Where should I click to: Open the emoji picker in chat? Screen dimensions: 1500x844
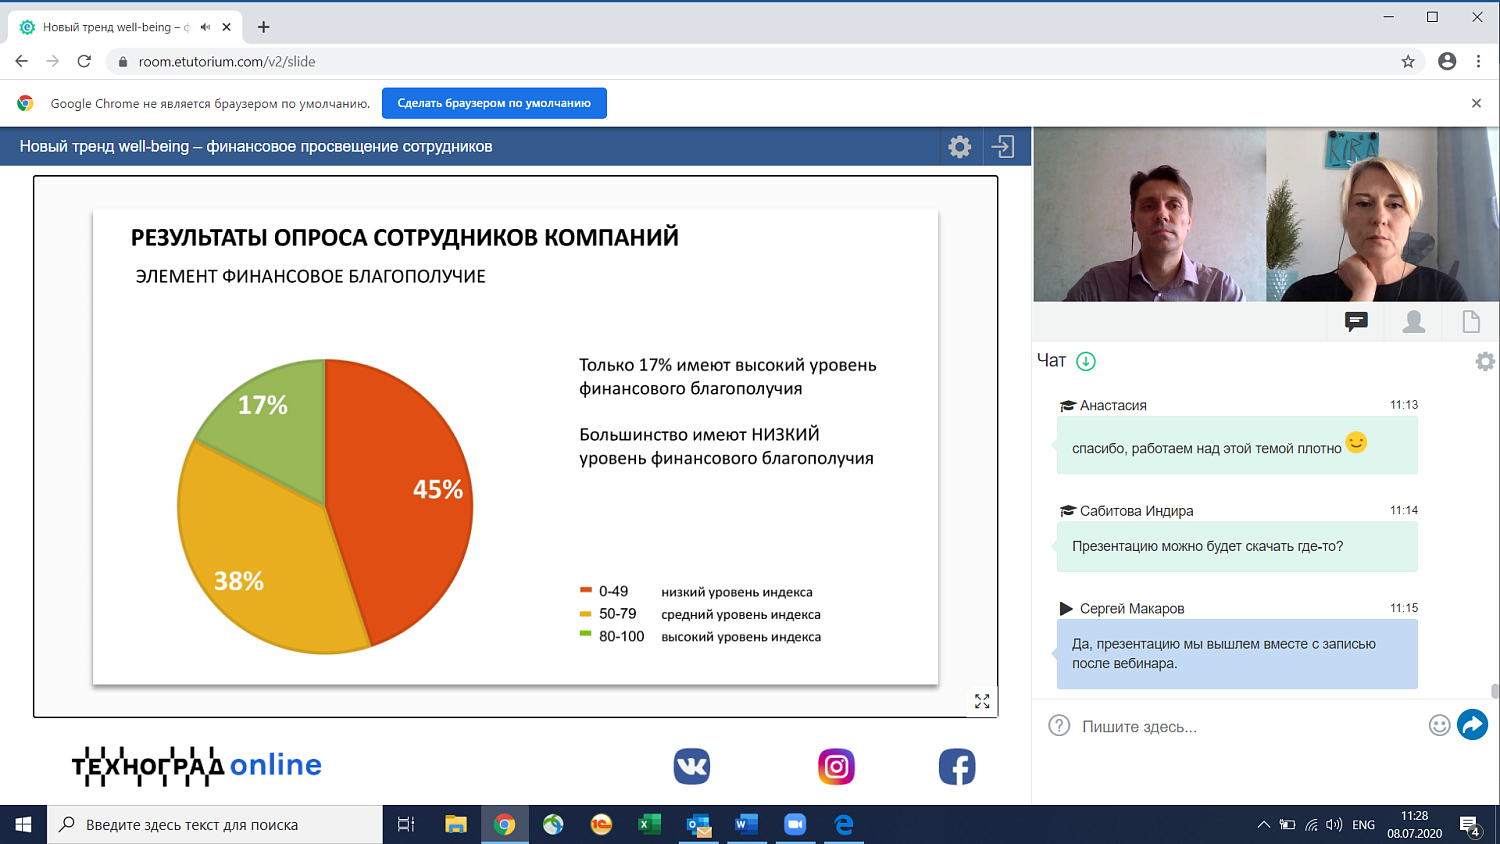pos(1439,726)
